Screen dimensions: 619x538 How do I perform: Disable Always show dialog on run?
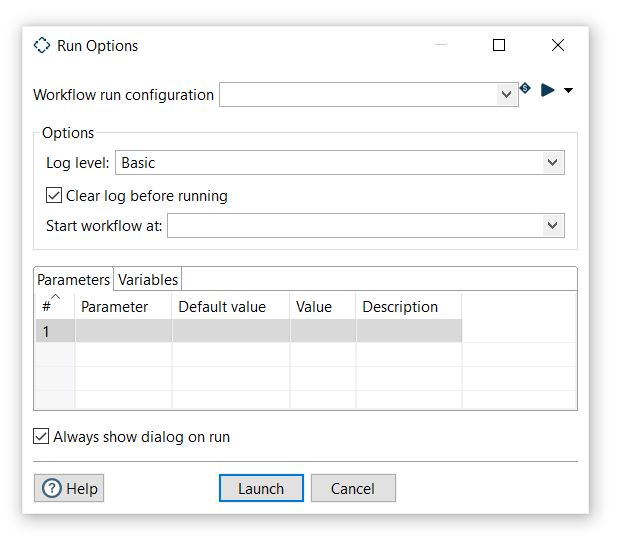point(41,436)
